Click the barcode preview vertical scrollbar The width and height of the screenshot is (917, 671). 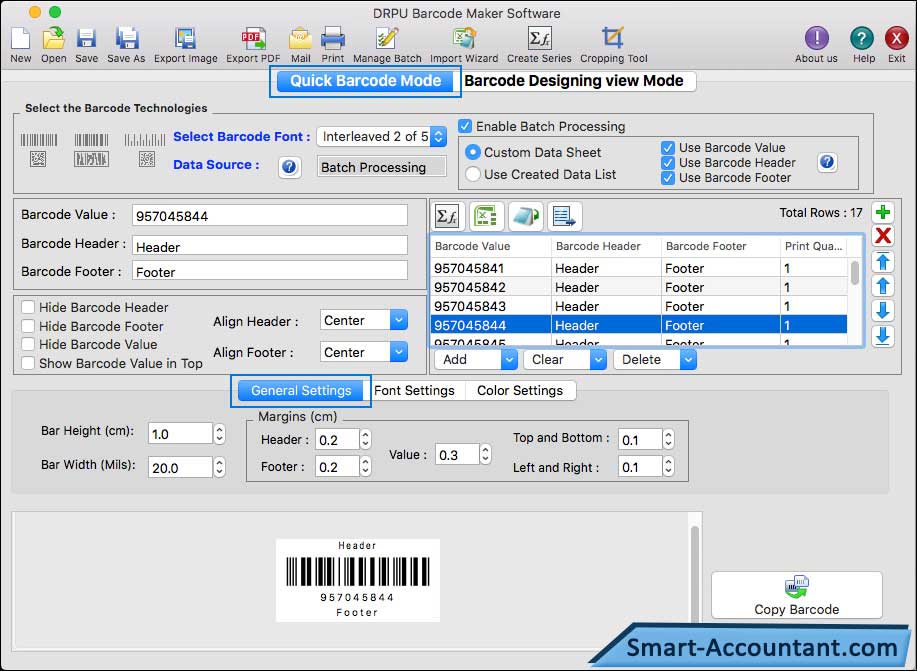pos(695,576)
